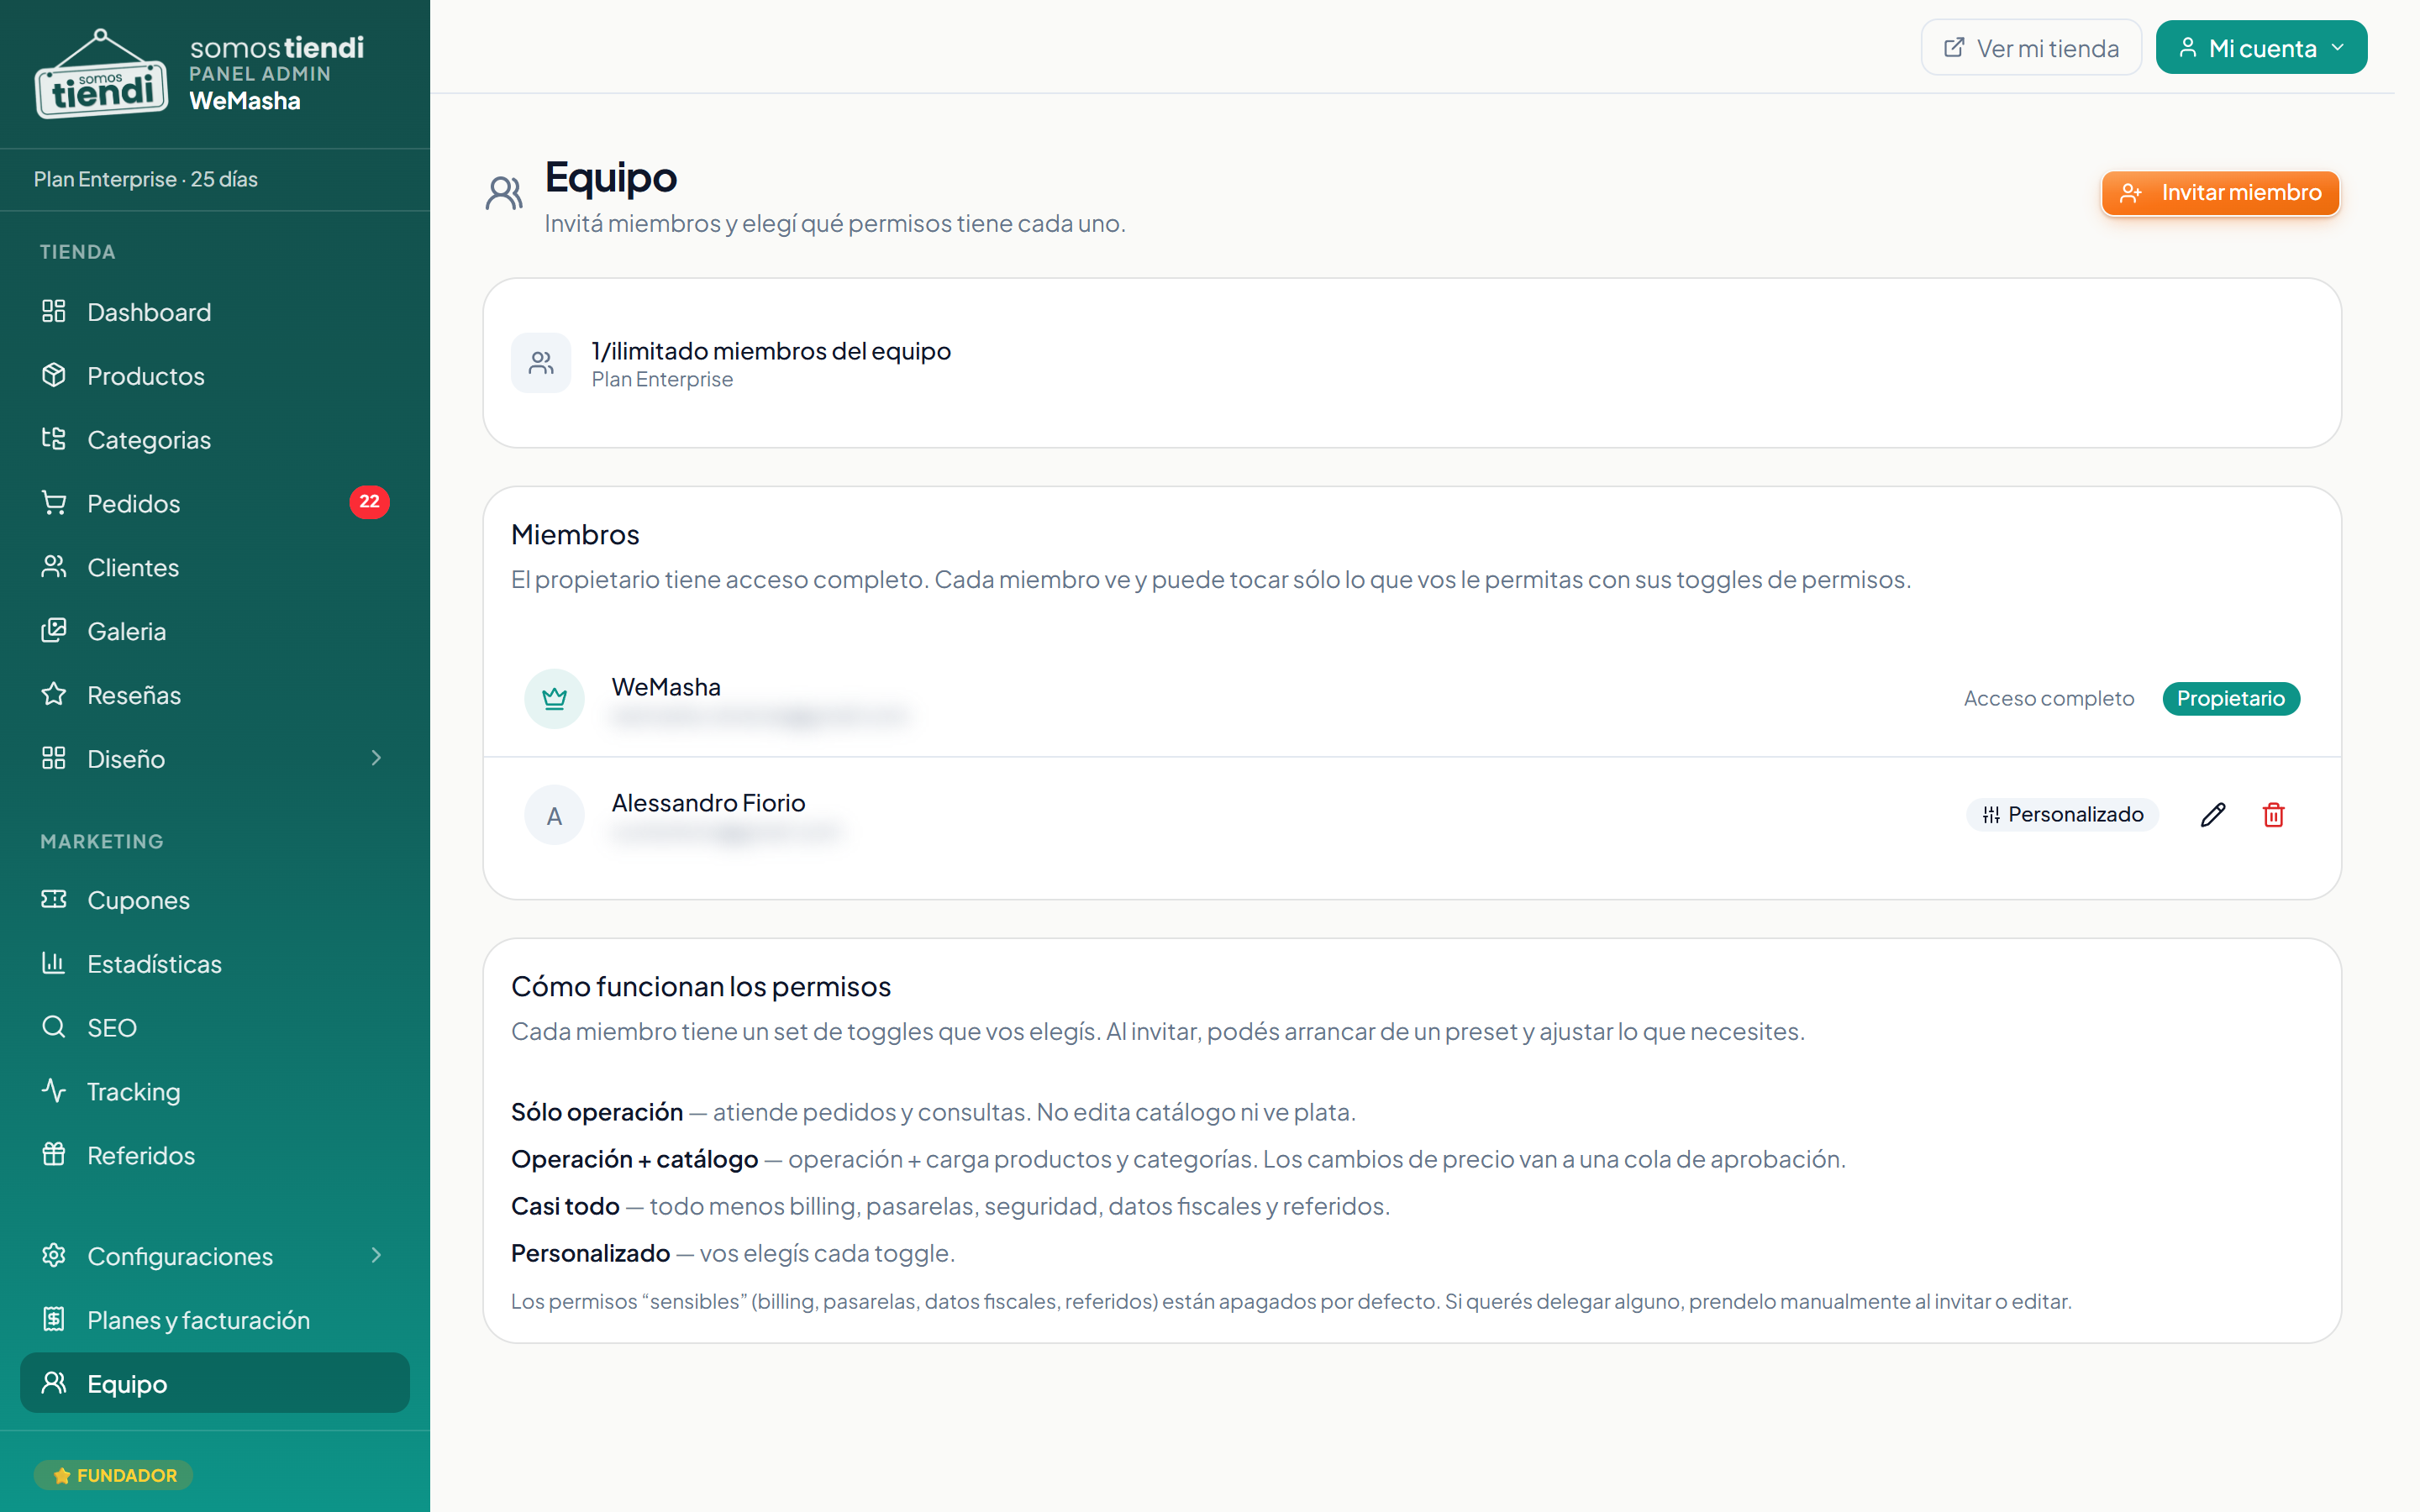Click the Tracking activity icon in the sidebar

[x=54, y=1090]
